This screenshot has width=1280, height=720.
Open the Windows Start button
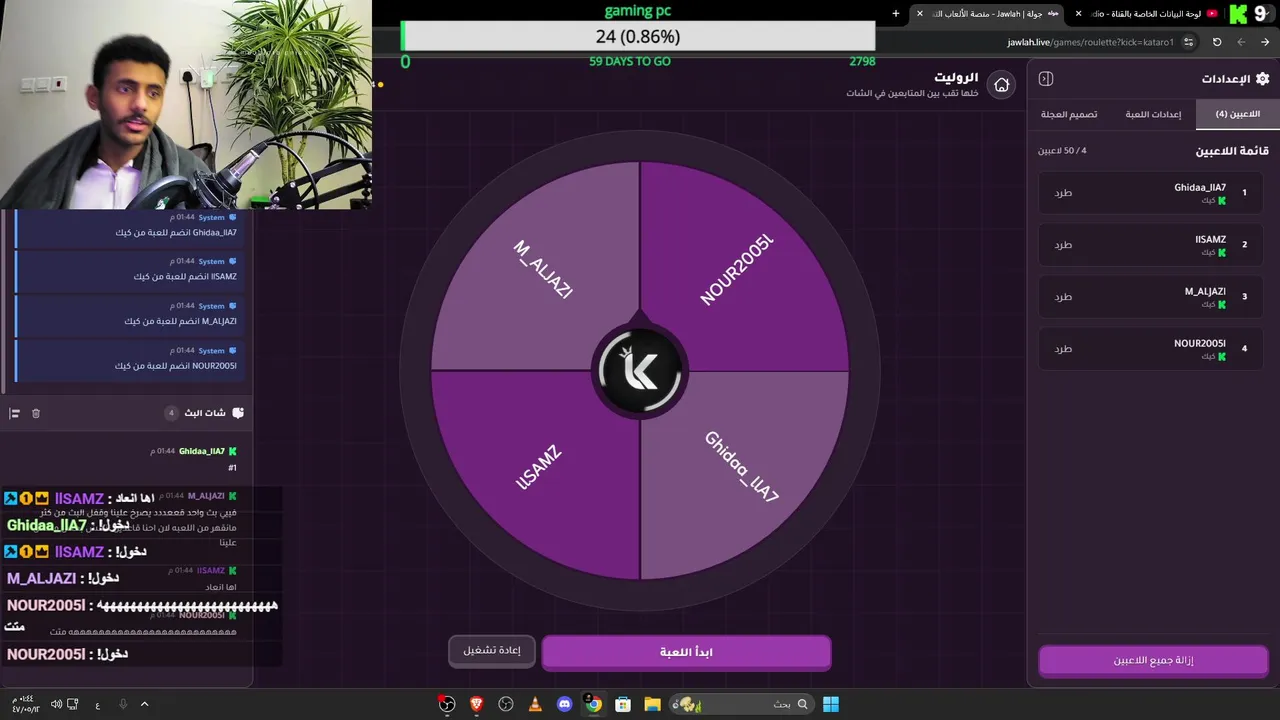coord(831,704)
